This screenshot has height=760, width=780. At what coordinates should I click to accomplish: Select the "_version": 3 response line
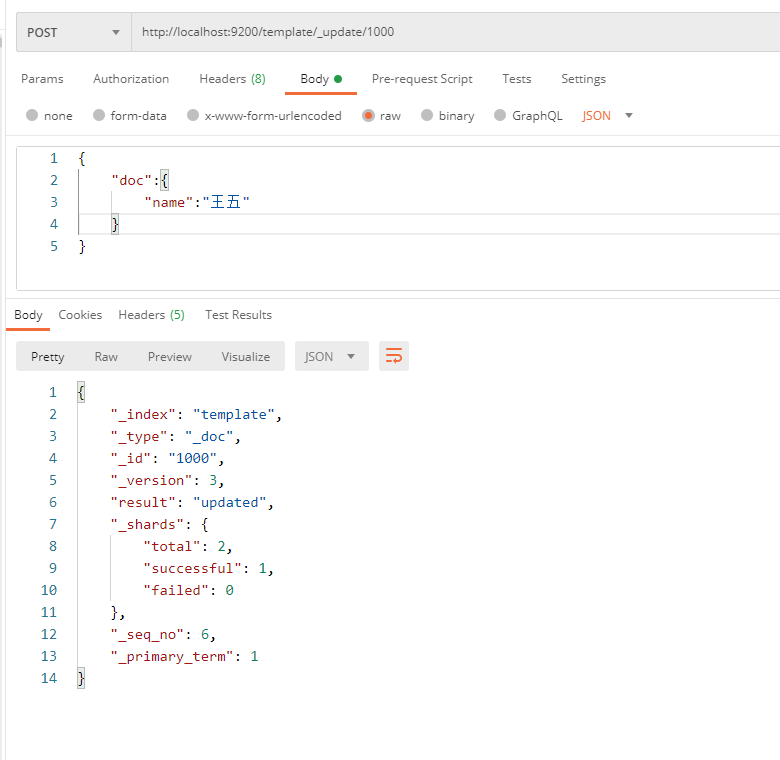click(x=167, y=480)
